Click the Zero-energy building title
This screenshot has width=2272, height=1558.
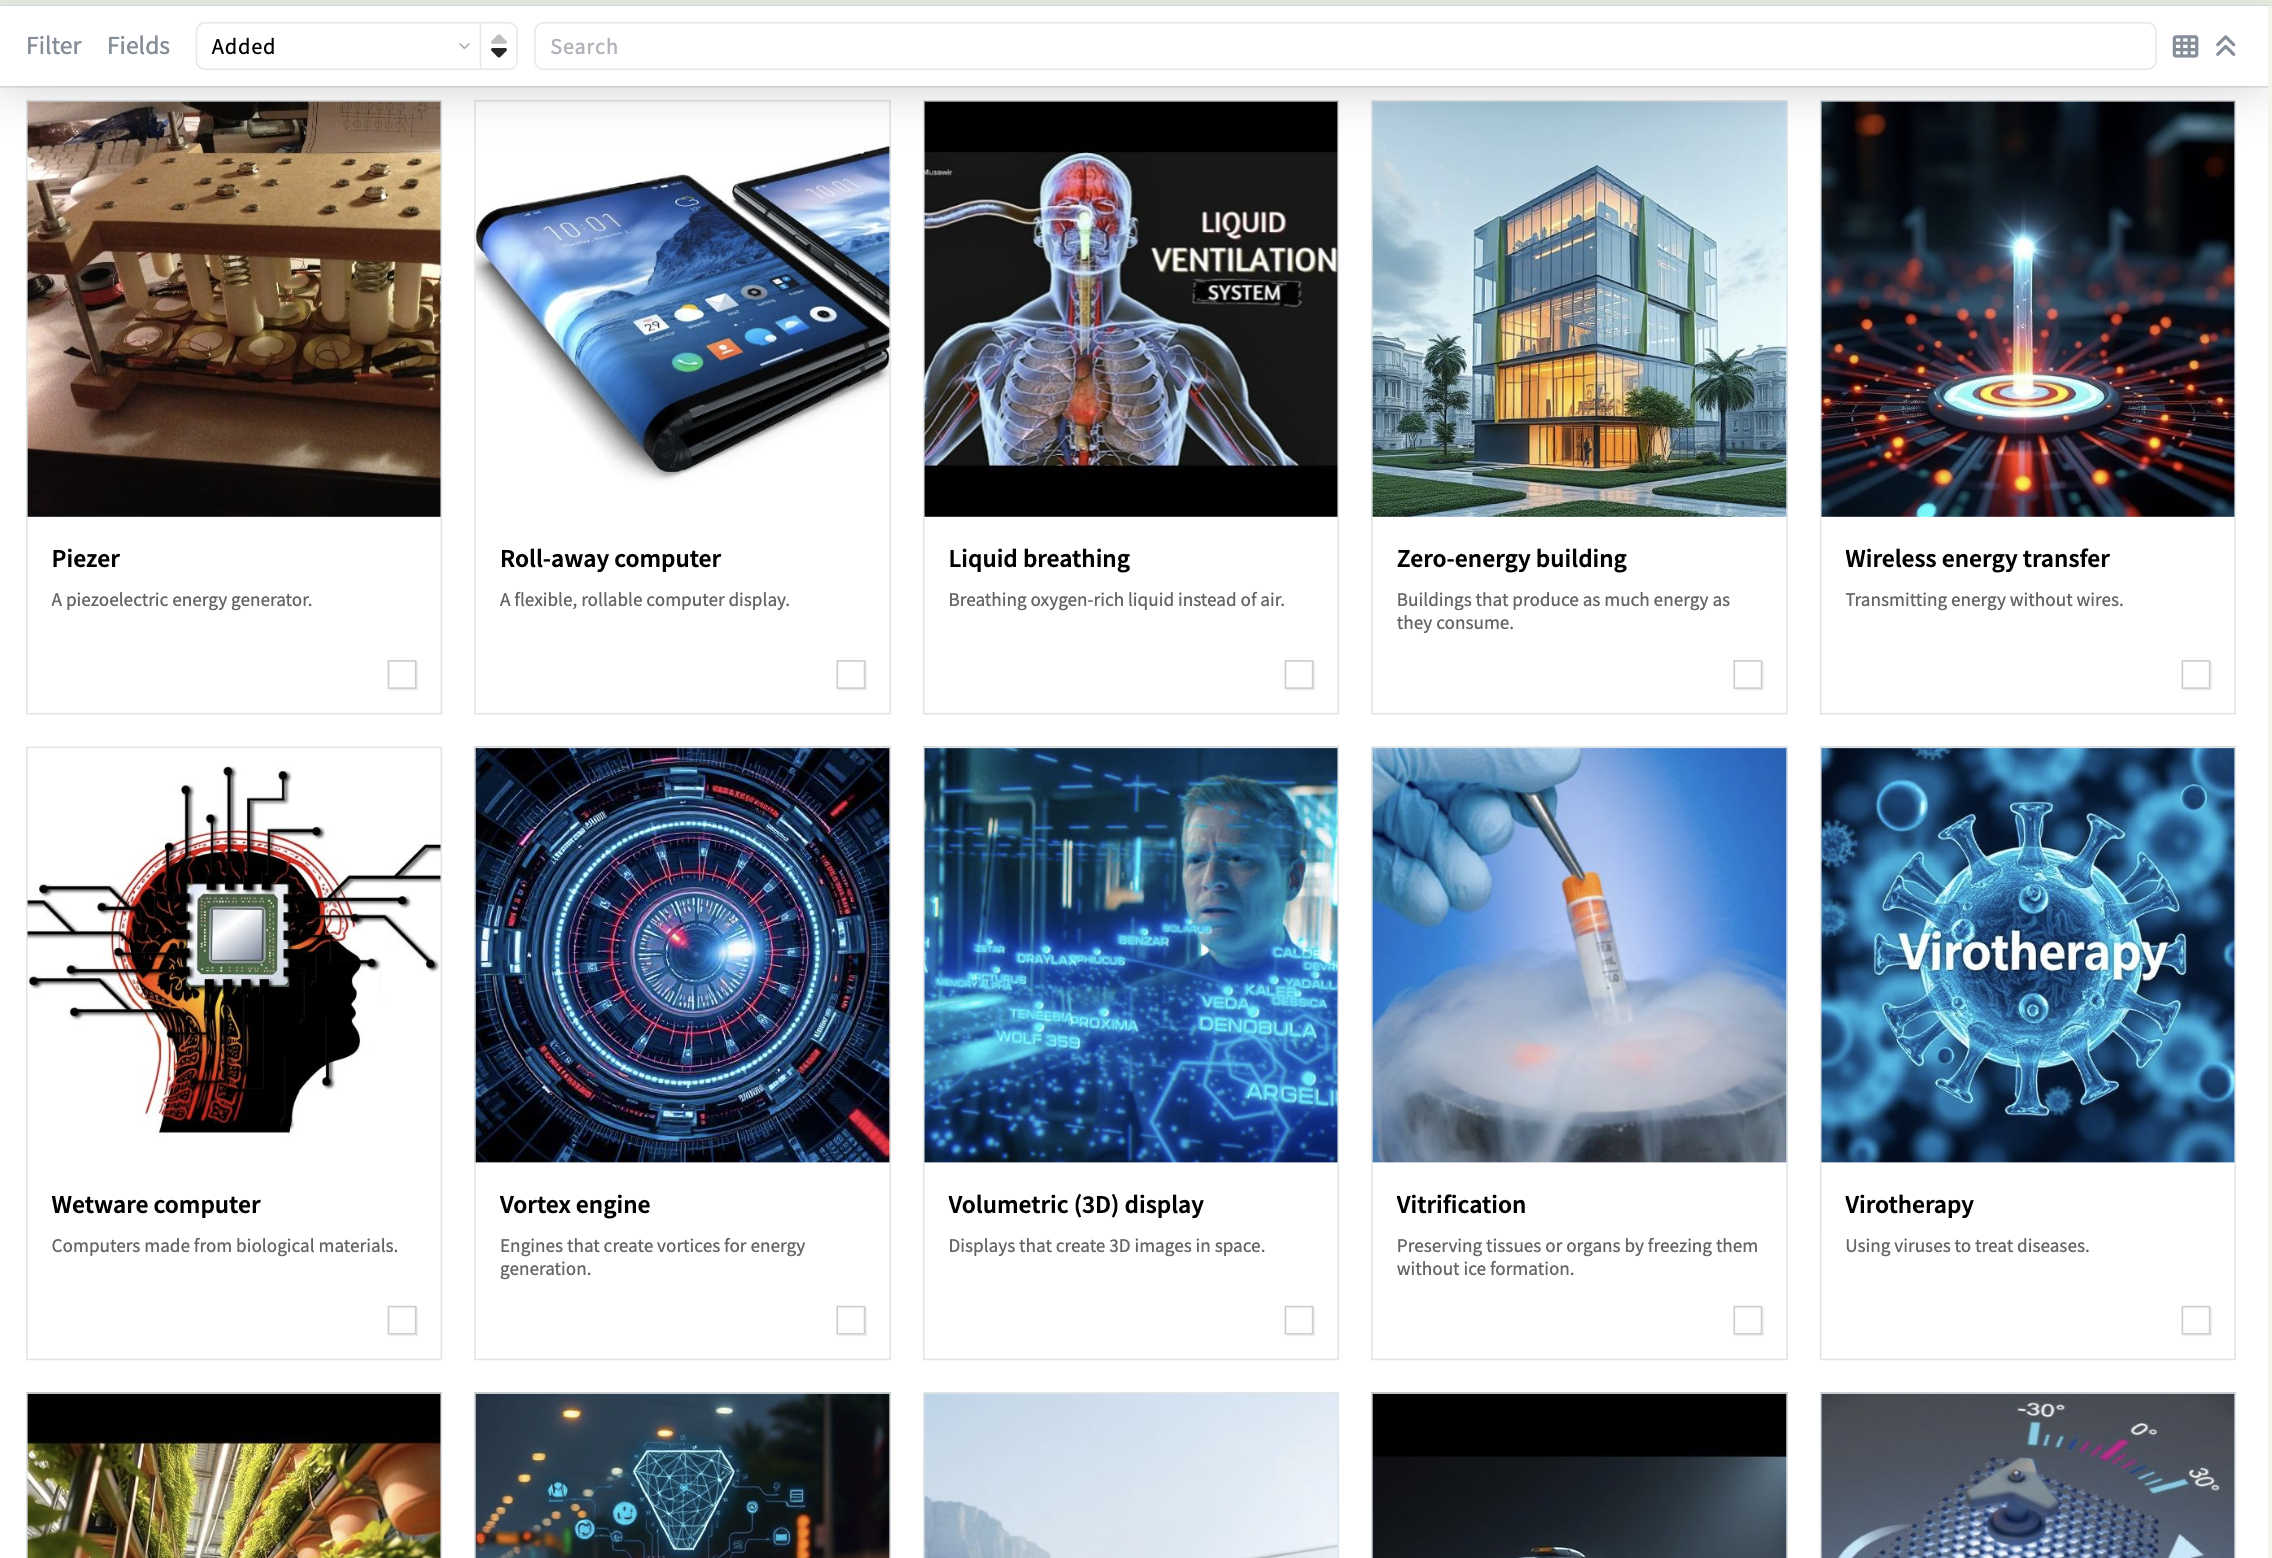(x=1512, y=558)
